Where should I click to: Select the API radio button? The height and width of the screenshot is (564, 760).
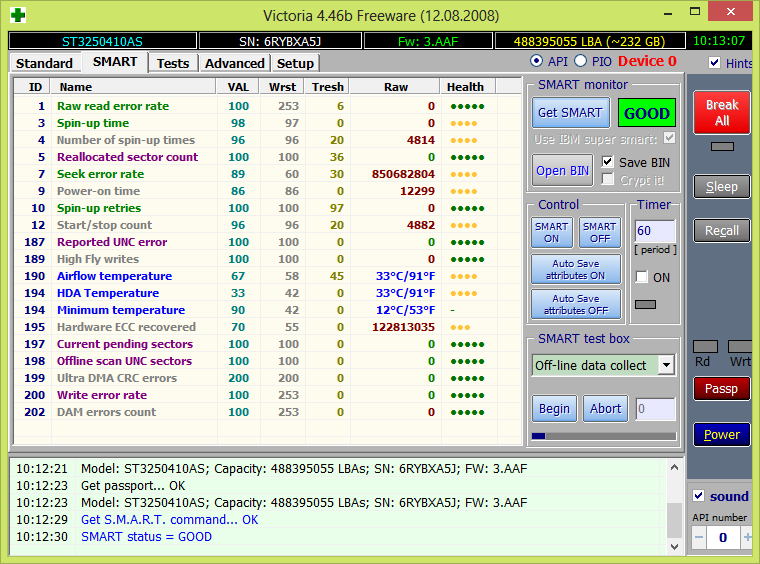click(x=537, y=62)
